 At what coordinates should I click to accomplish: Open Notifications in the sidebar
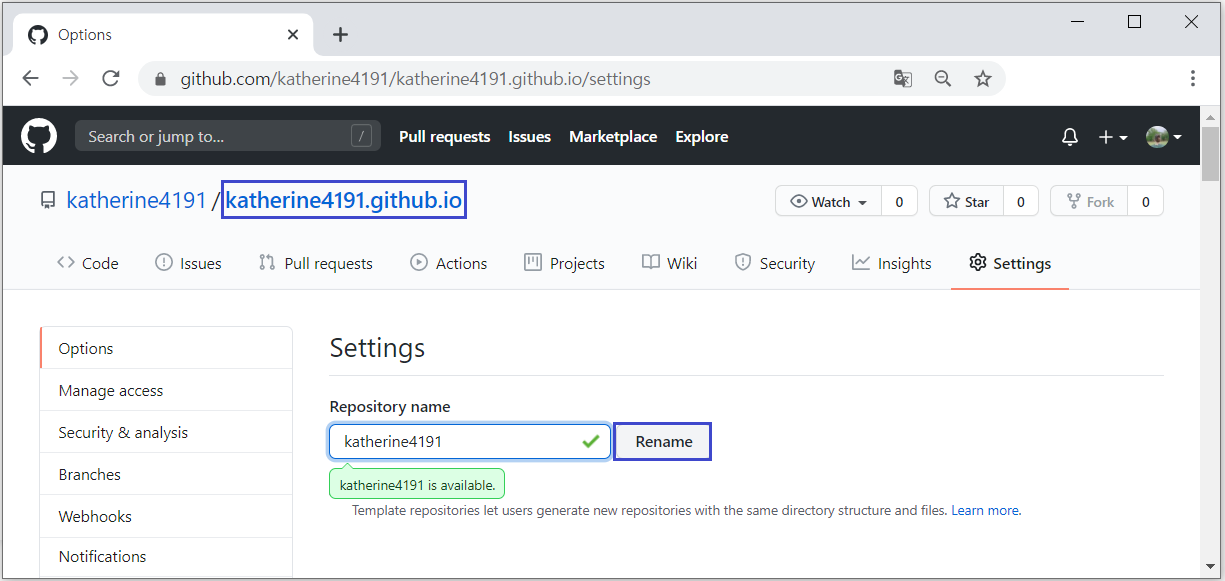tap(166, 556)
